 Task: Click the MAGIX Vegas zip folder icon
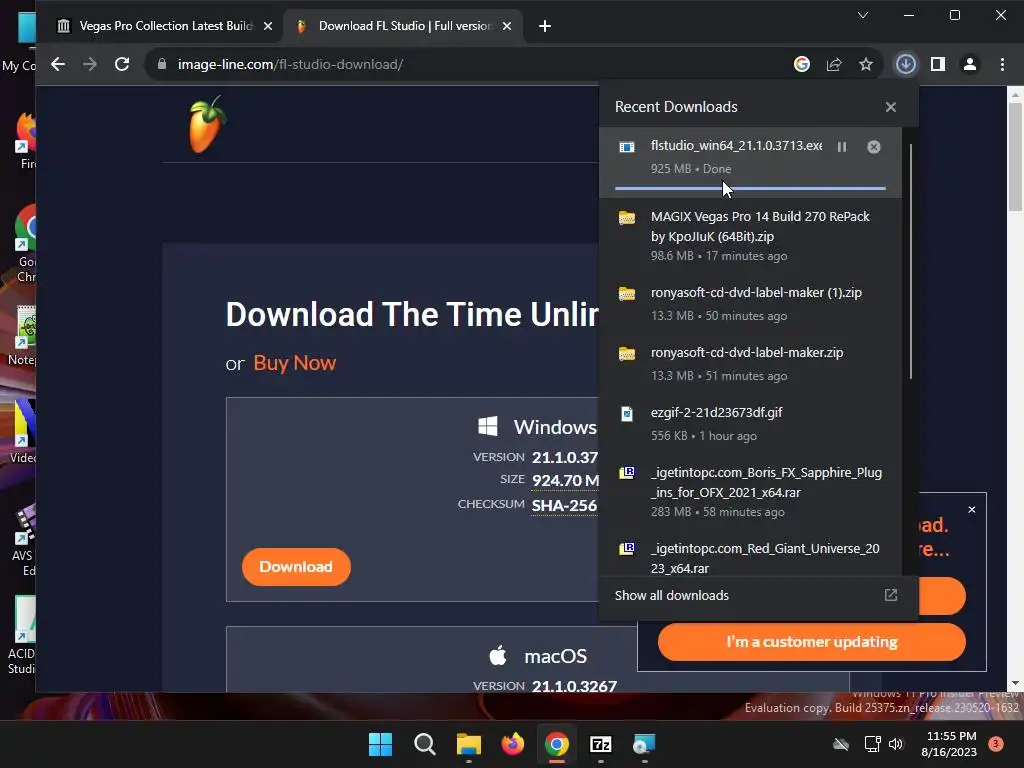tap(627, 217)
